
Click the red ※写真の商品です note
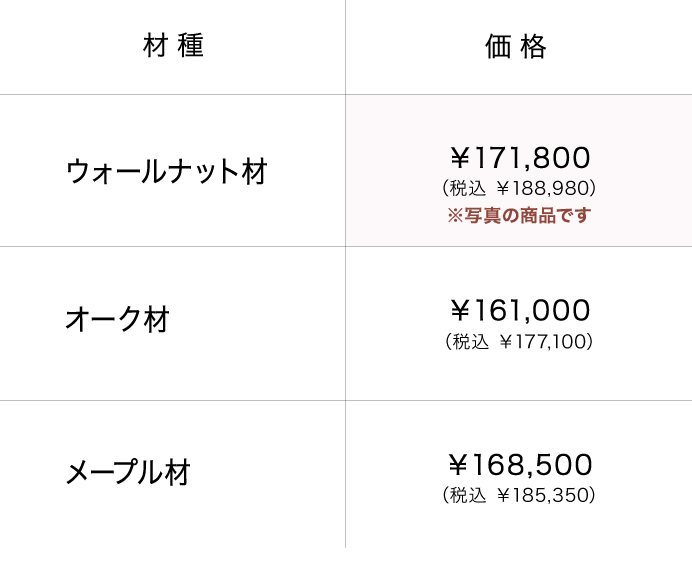[x=519, y=215]
